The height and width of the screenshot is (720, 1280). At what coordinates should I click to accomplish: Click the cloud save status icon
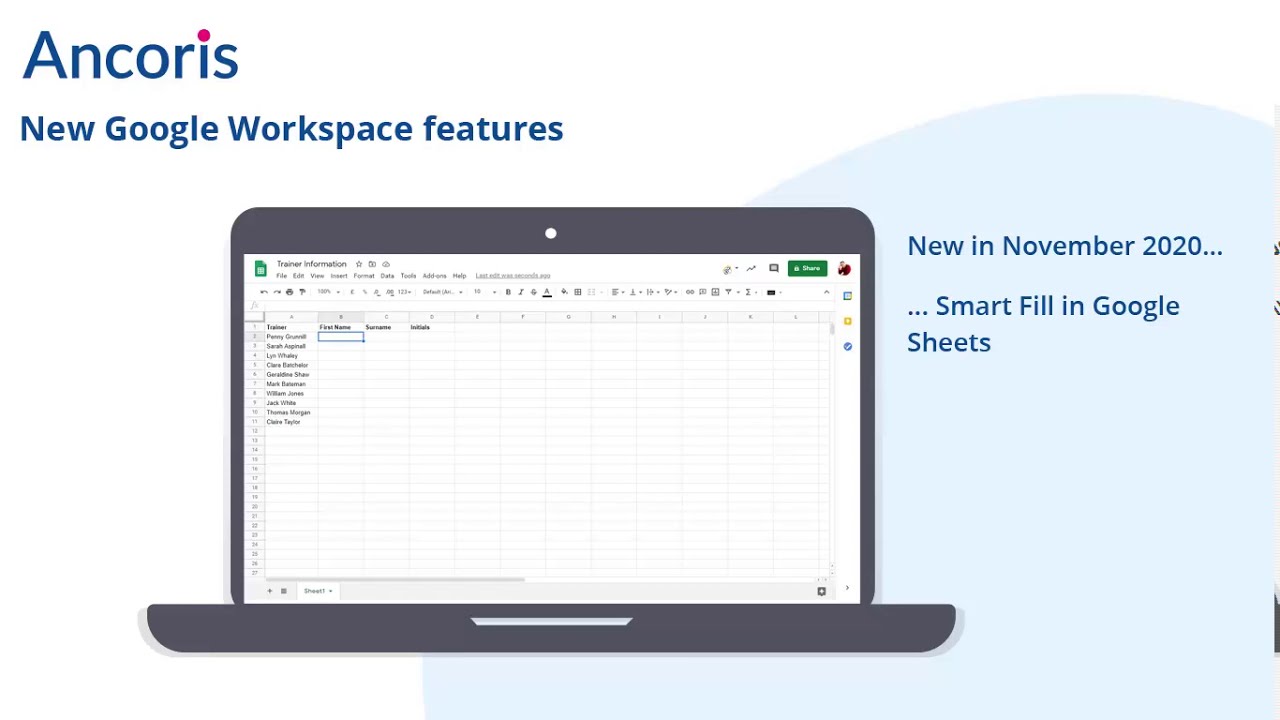pos(386,264)
